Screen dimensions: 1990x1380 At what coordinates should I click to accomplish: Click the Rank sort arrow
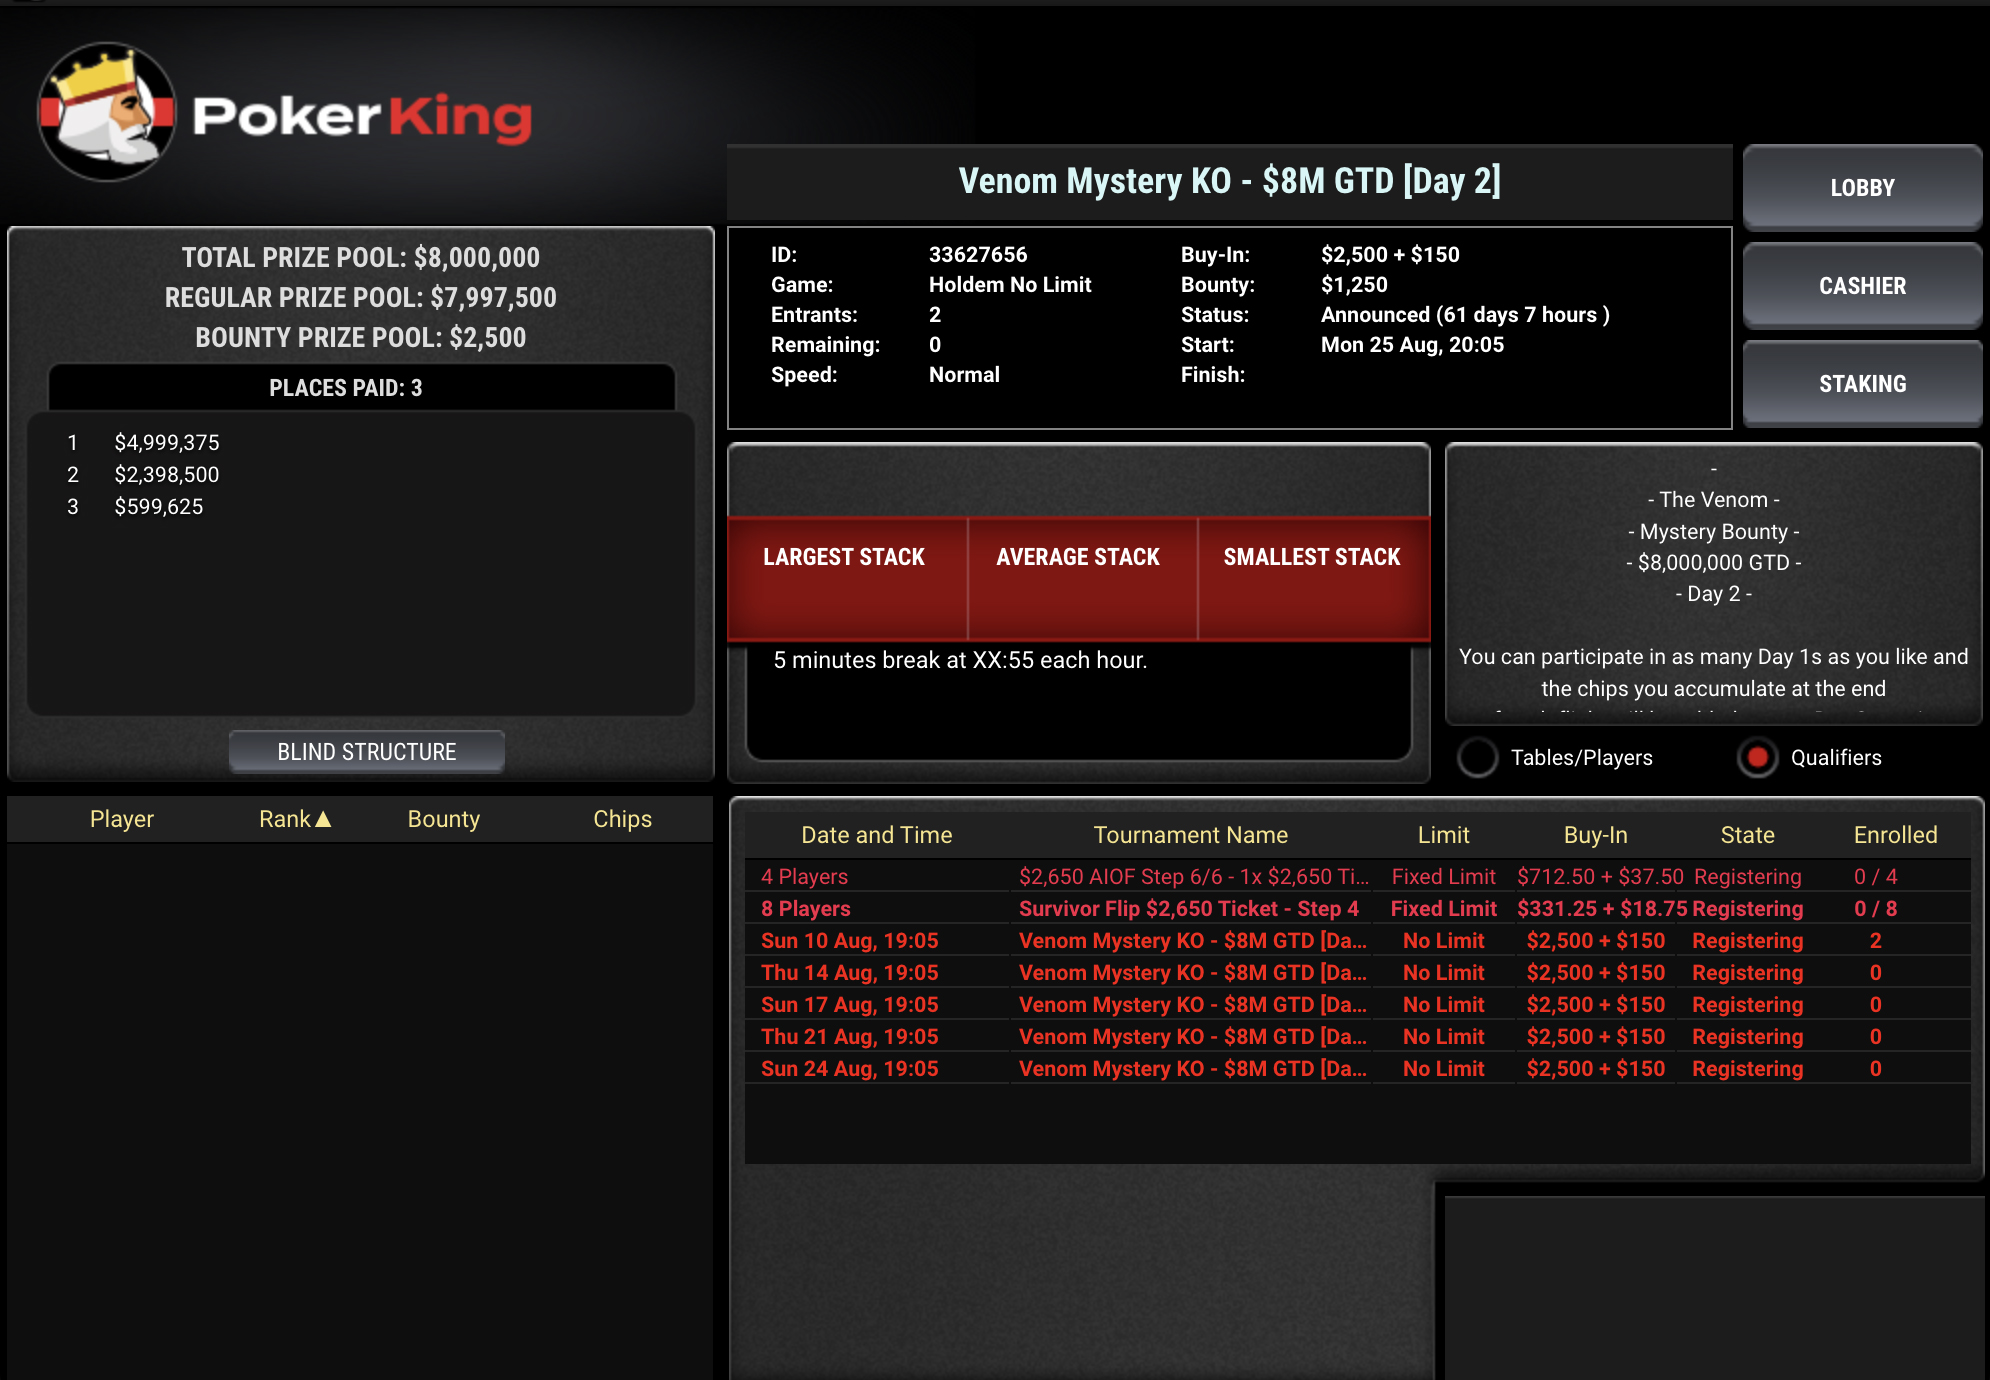coord(323,819)
